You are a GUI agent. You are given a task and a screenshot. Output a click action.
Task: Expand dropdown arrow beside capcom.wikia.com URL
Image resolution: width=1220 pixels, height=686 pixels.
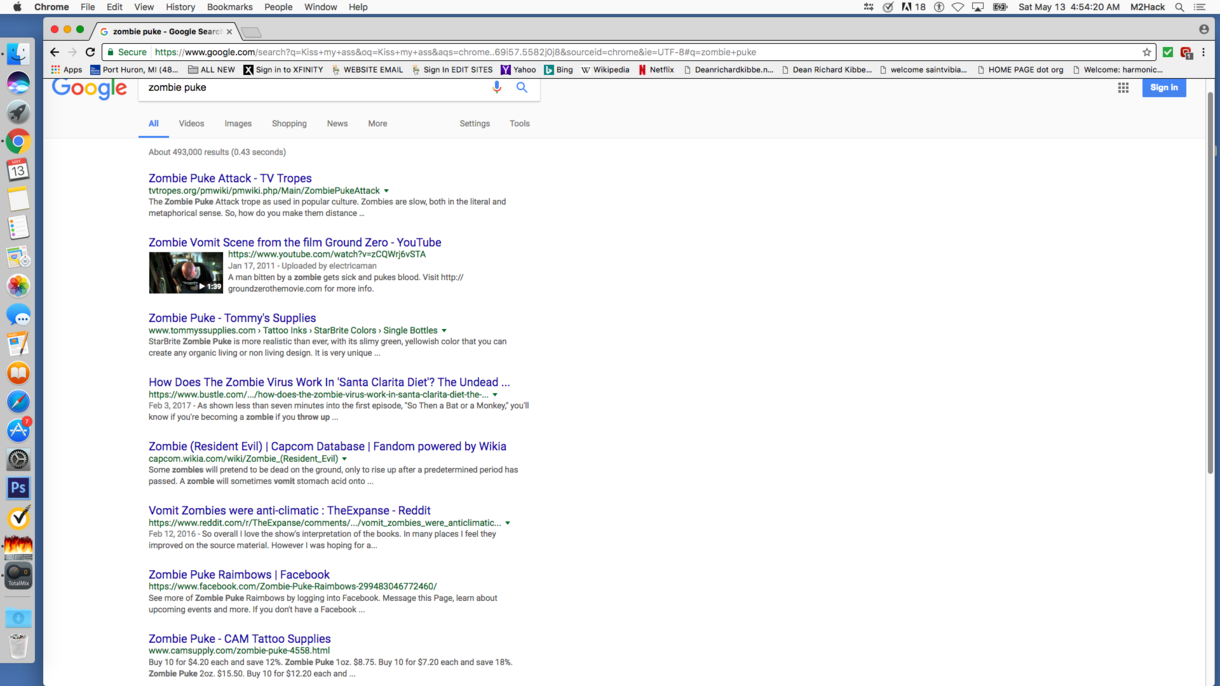coord(344,459)
